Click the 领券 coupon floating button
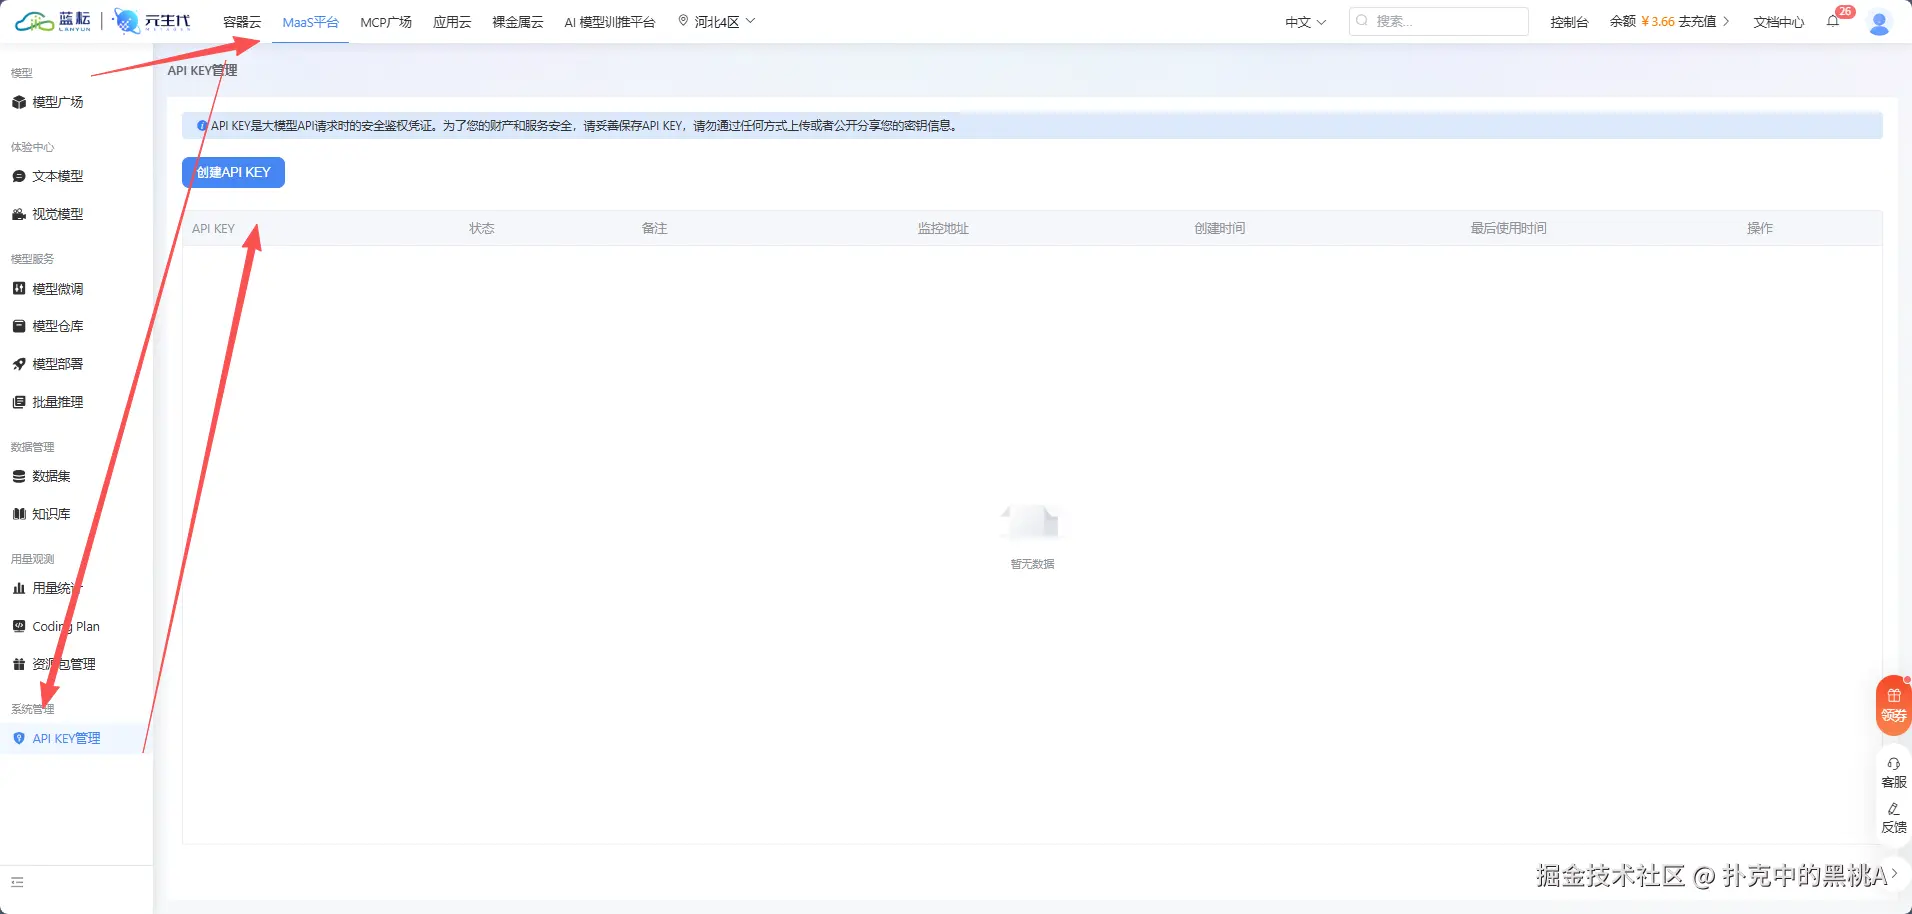The image size is (1912, 914). 1894,706
